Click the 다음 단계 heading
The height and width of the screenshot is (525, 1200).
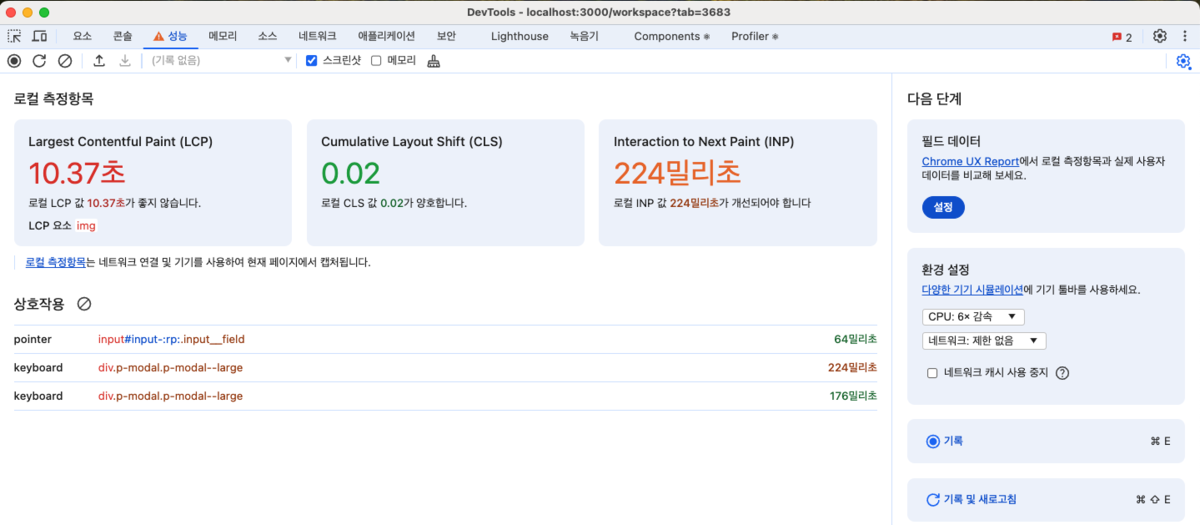pyautogui.click(x=934, y=99)
